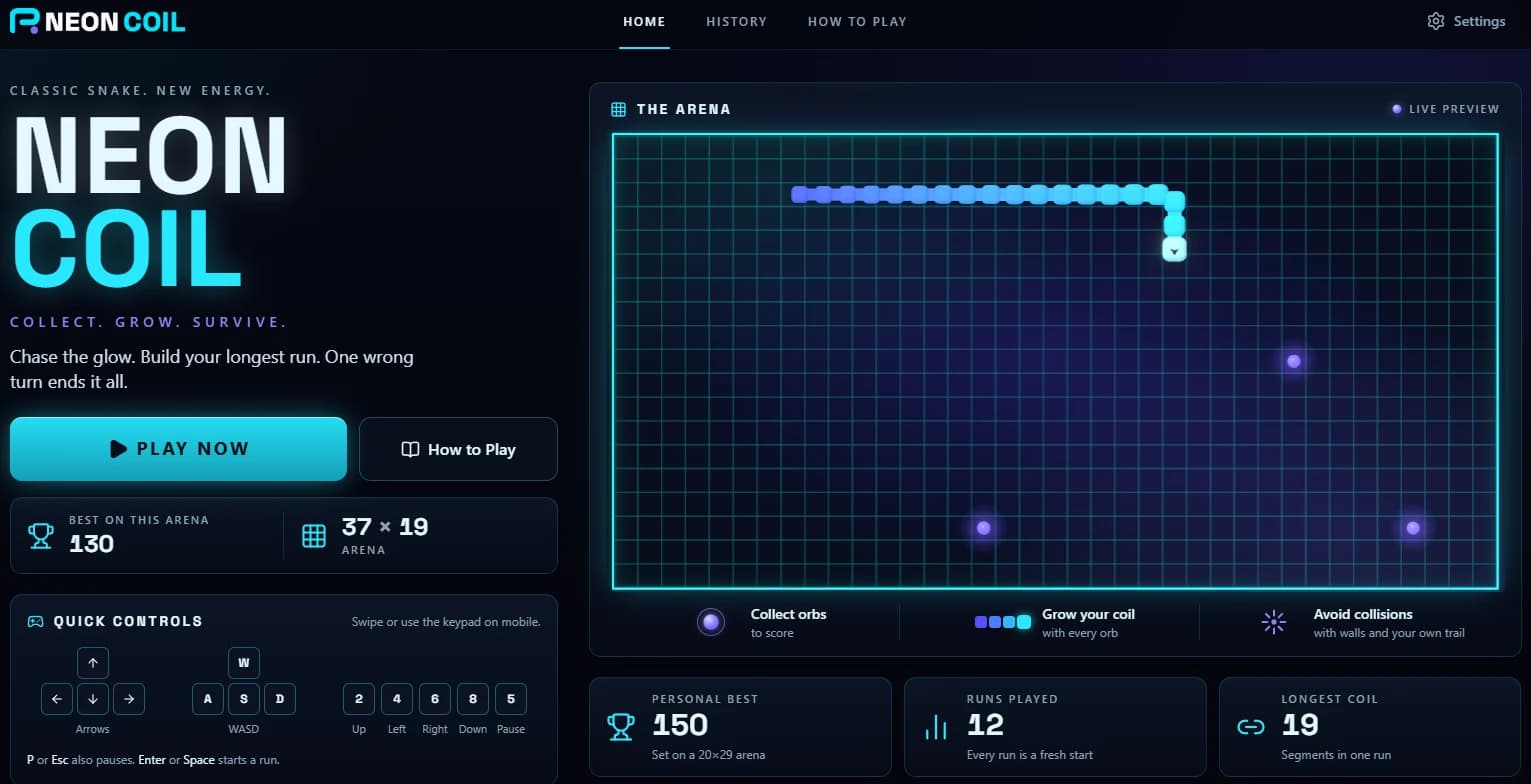Click keypad key 5 for Pause
The height and width of the screenshot is (784, 1531).
click(511, 699)
